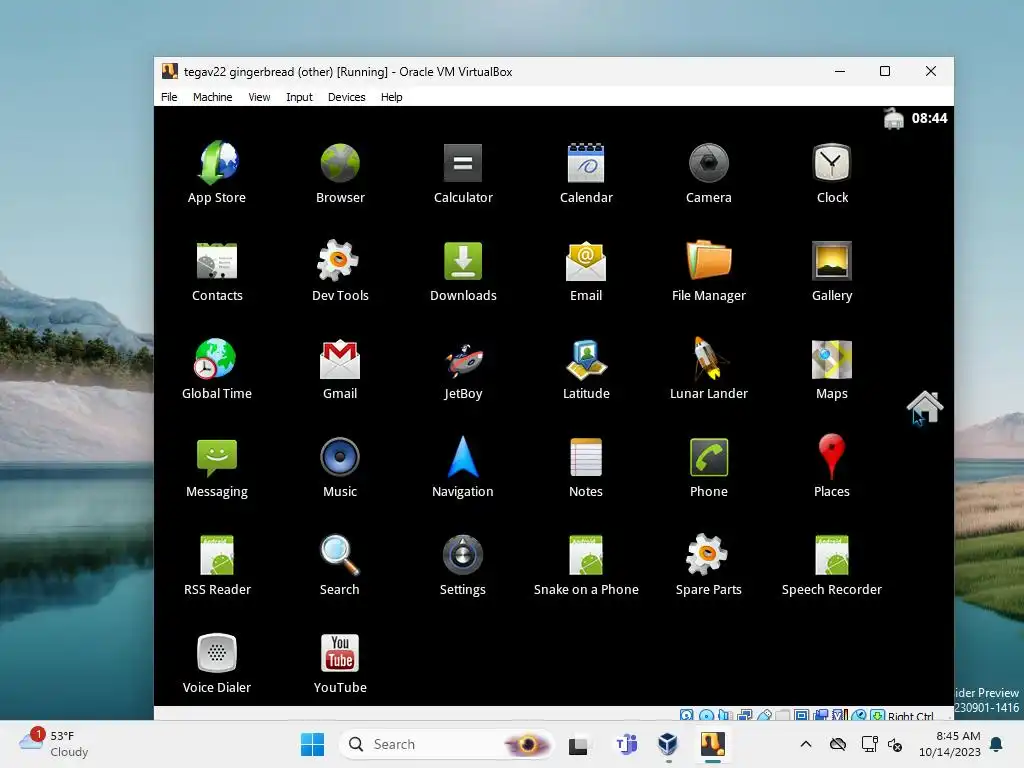This screenshot has width=1024, height=768.
Task: Click the Android status bar notification icon
Action: [893, 119]
